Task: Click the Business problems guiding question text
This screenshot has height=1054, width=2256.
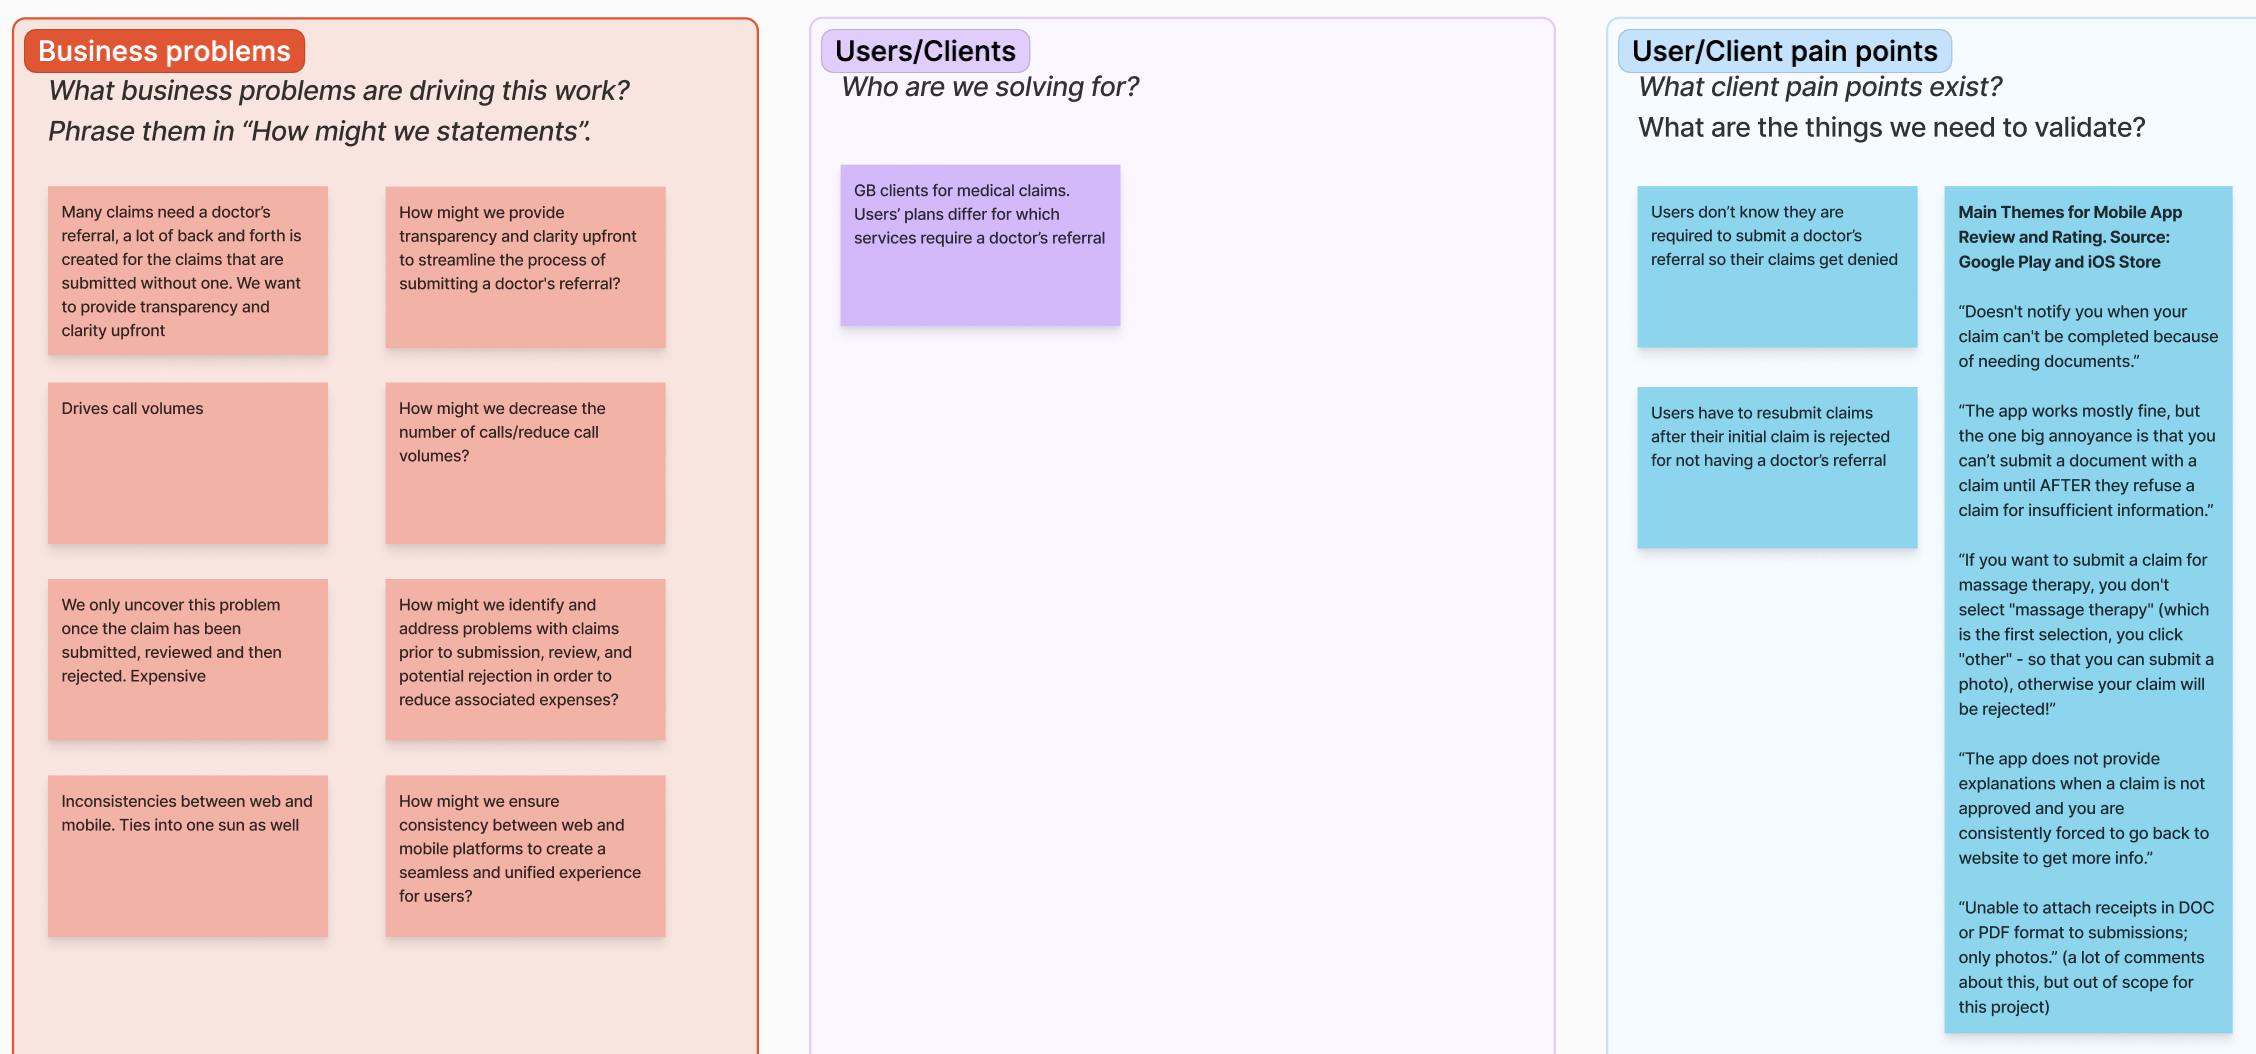Action: tap(340, 90)
